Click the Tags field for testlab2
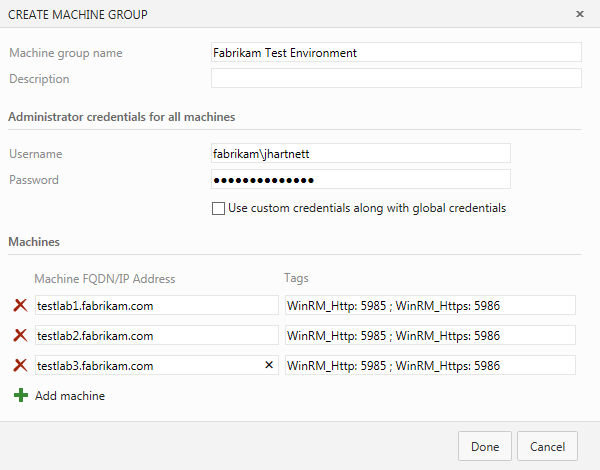Screen dimensions: 600x470 point(430,336)
